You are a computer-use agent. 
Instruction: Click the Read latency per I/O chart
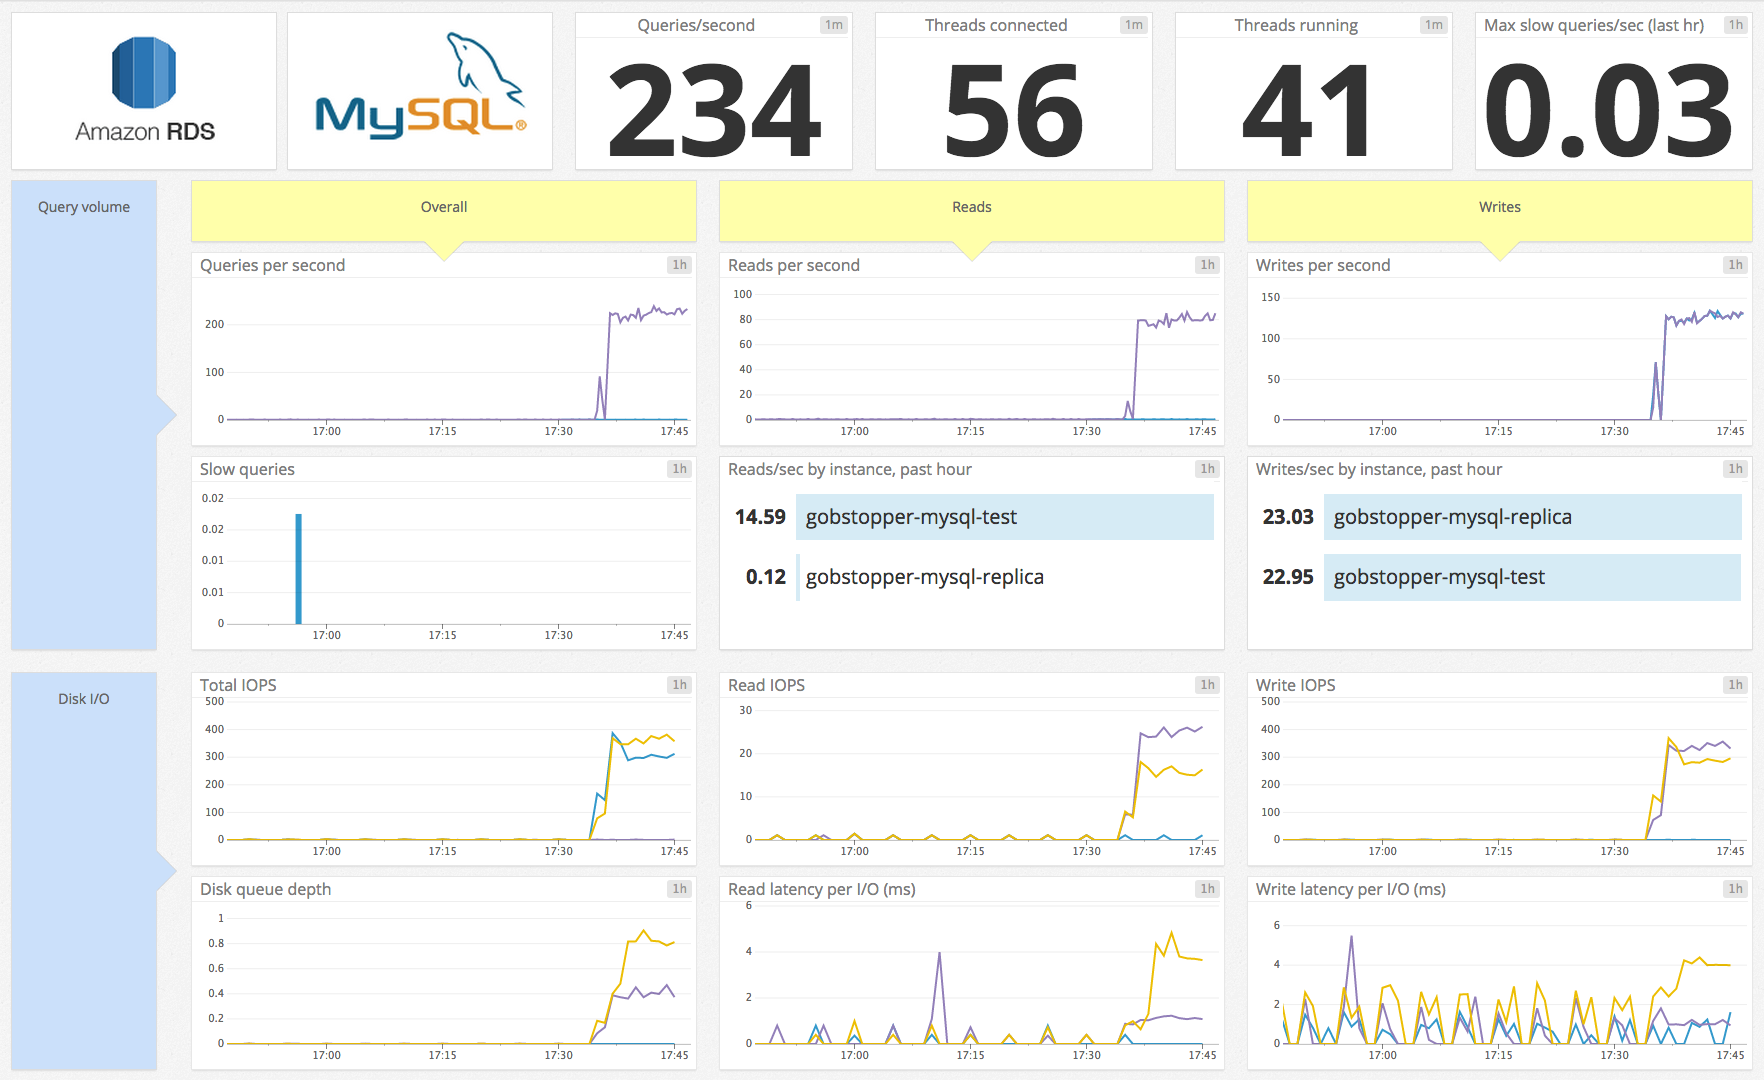point(970,975)
